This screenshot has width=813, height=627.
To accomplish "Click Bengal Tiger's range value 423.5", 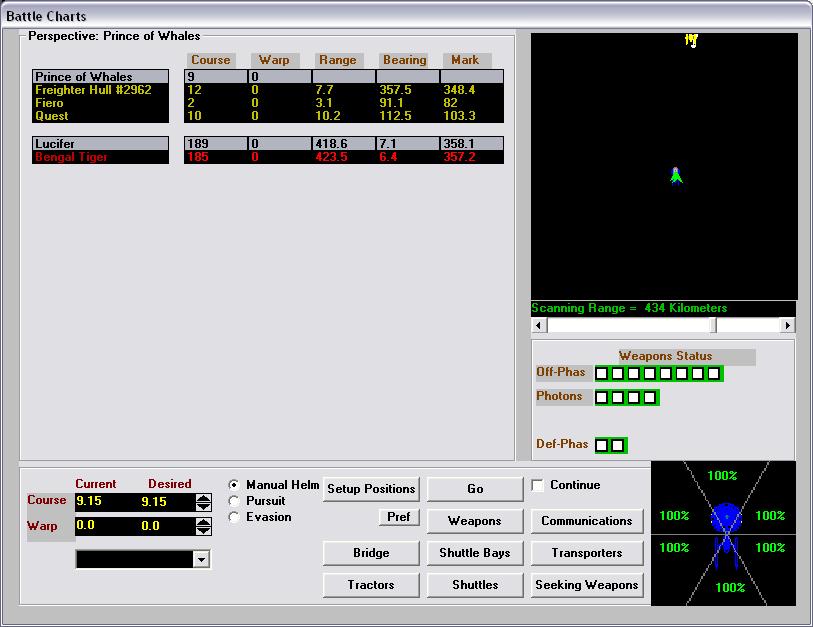I will pyautogui.click(x=331, y=157).
